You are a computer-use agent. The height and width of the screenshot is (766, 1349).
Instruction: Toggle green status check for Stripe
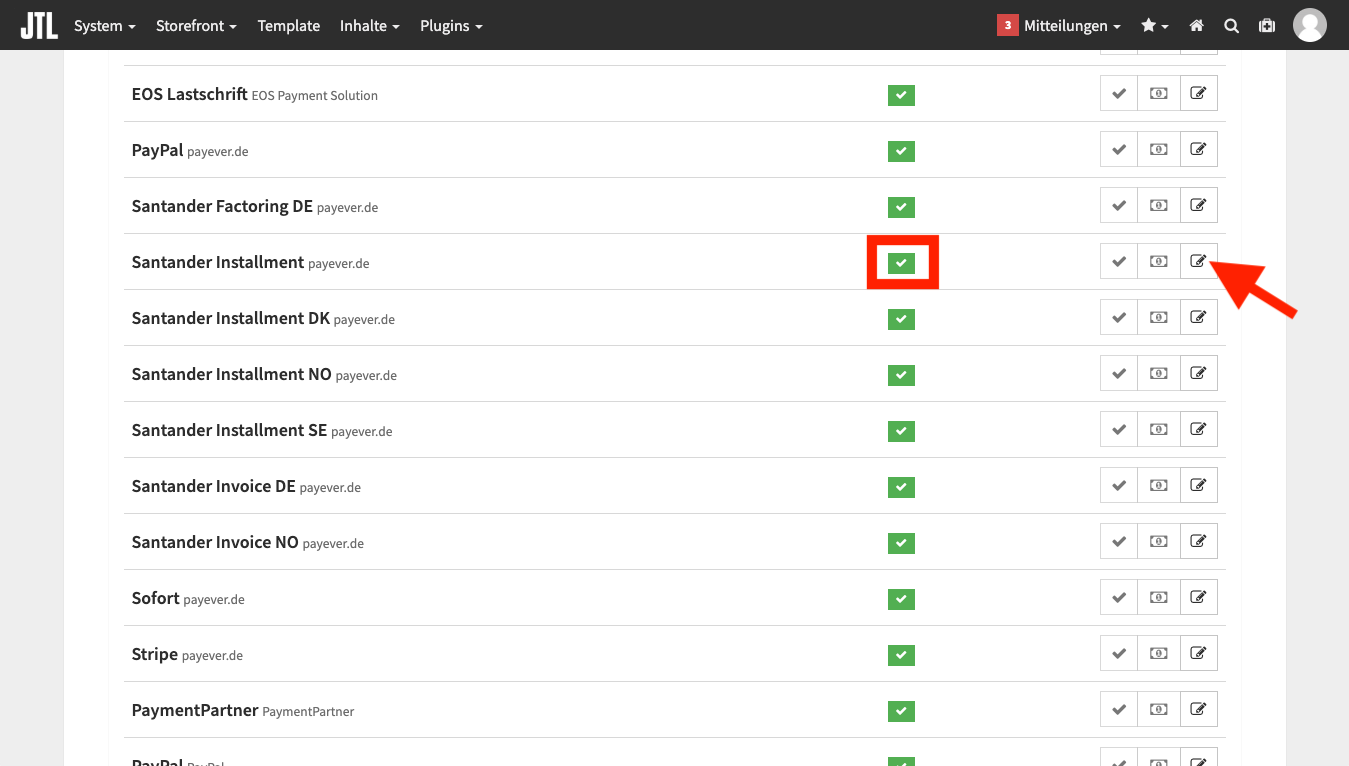901,655
